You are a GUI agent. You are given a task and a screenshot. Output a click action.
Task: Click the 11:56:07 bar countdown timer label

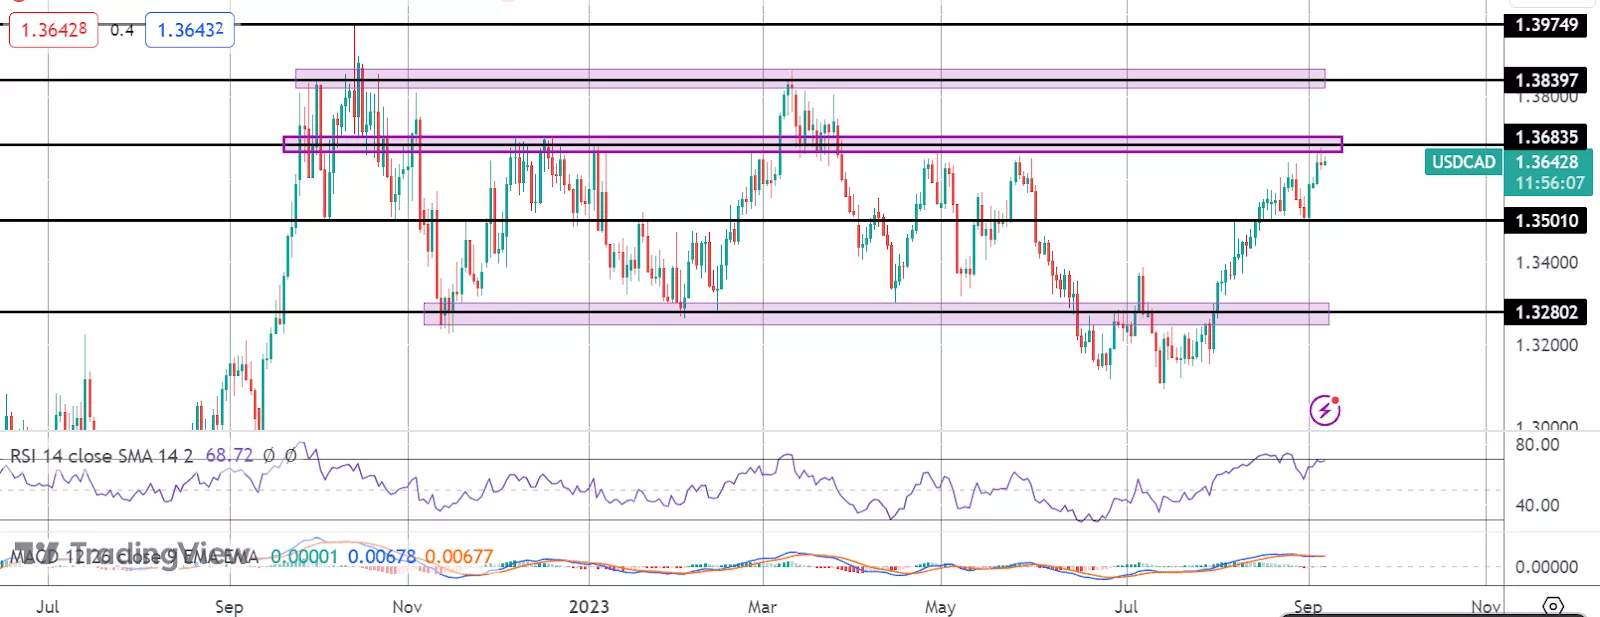pos(1549,184)
